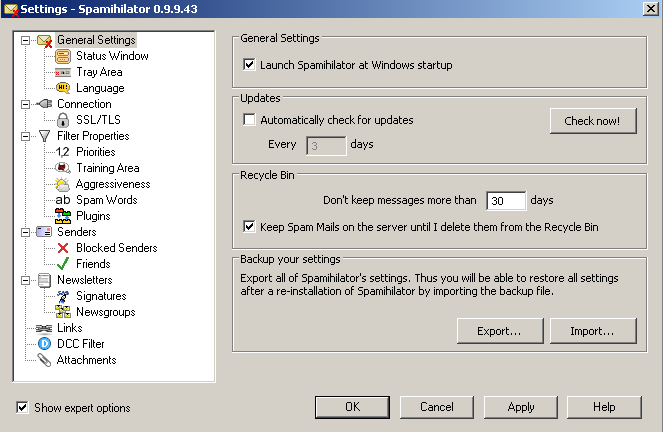Click the SSL/TLS padlock icon

(63, 120)
